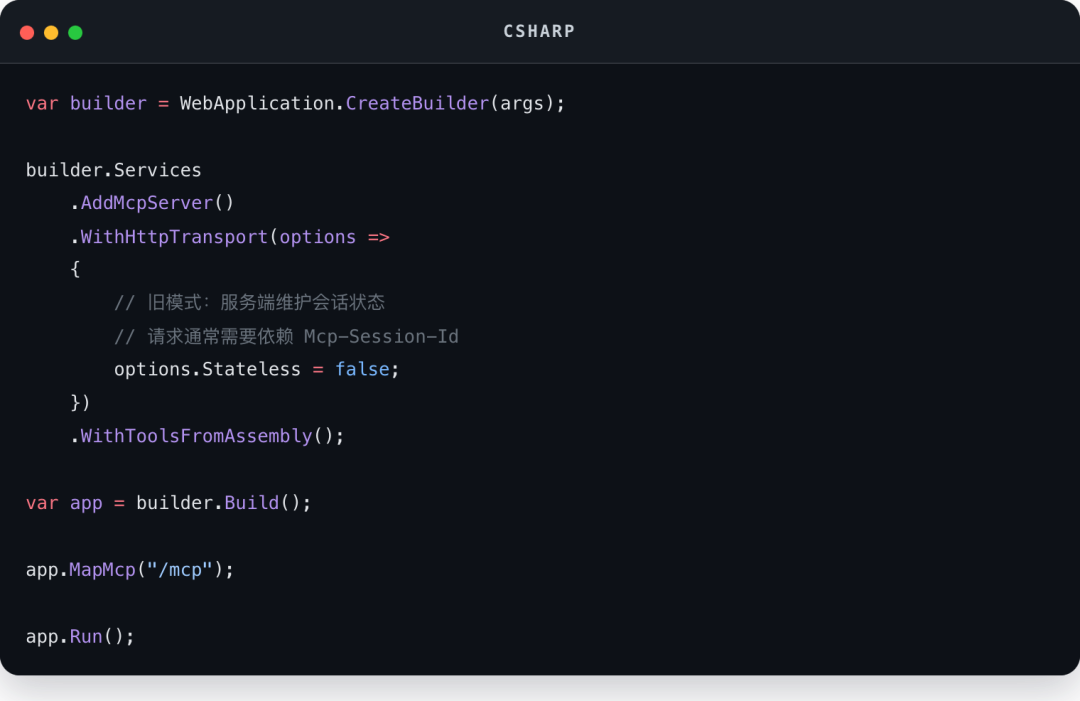The height and width of the screenshot is (701, 1080).
Task: Click the args argument
Action: pos(521,103)
